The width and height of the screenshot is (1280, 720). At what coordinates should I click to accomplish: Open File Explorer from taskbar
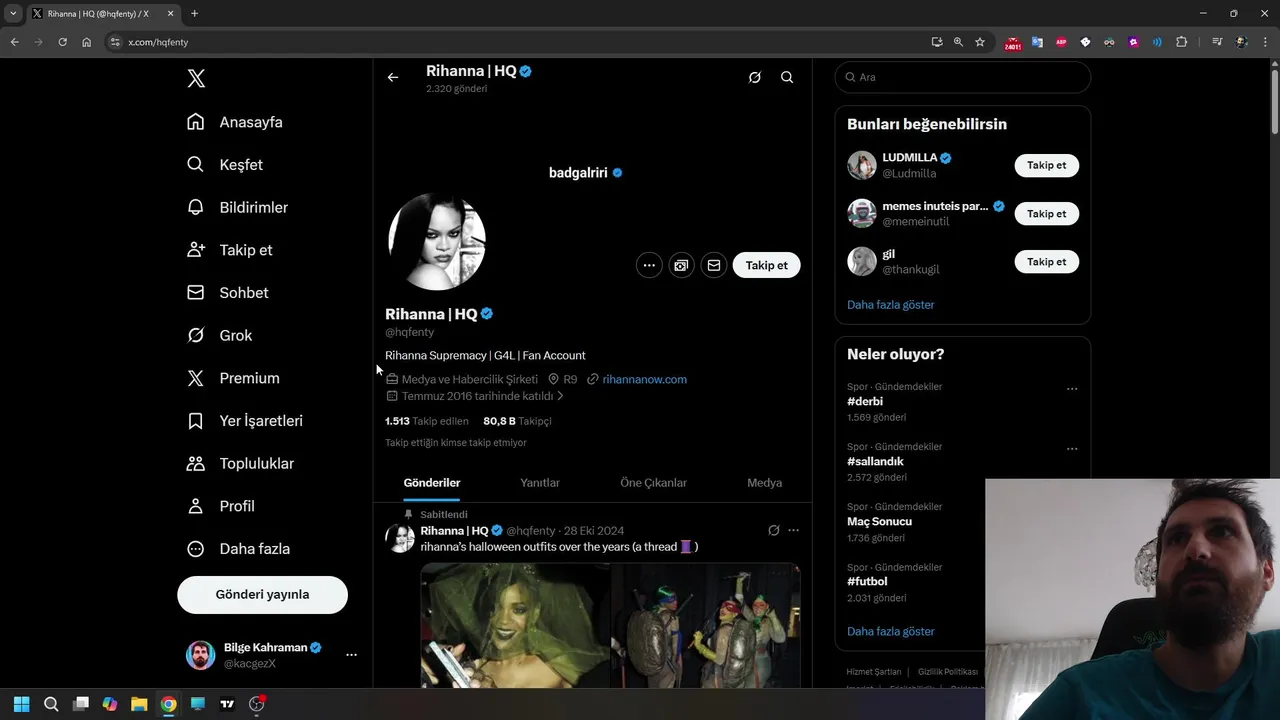[139, 704]
